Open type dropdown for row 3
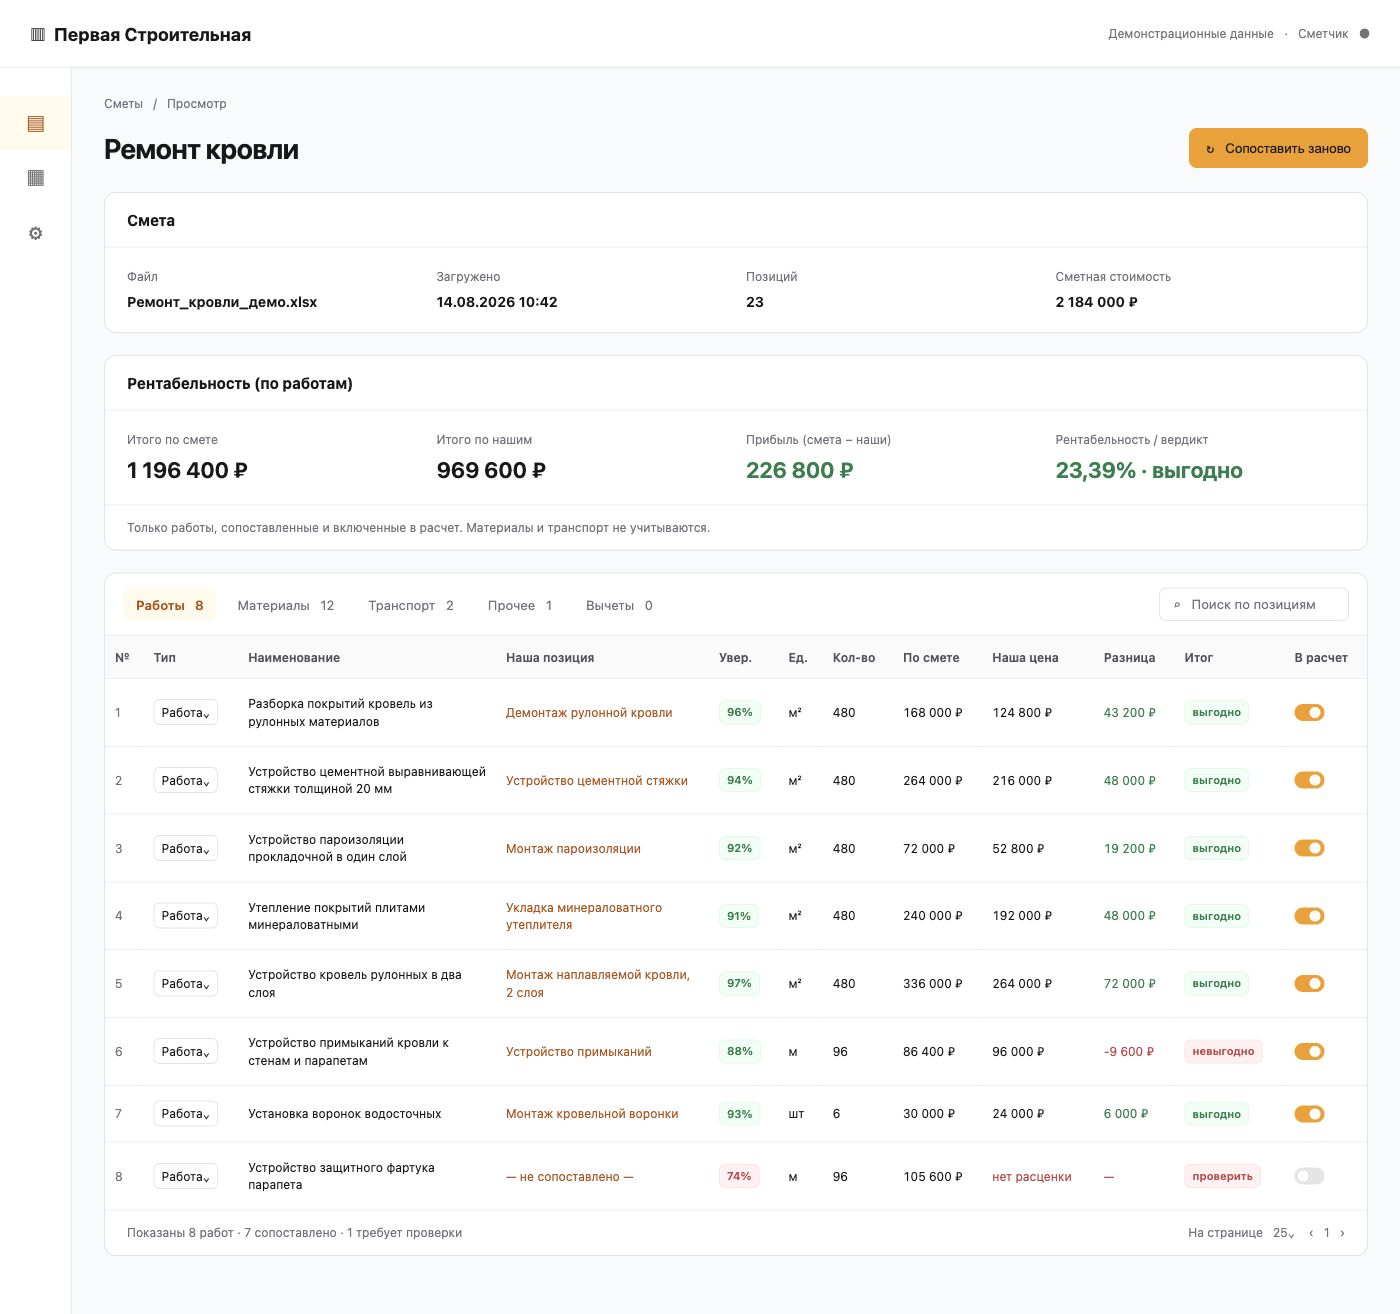The height and width of the screenshot is (1314, 1400). [x=185, y=849]
